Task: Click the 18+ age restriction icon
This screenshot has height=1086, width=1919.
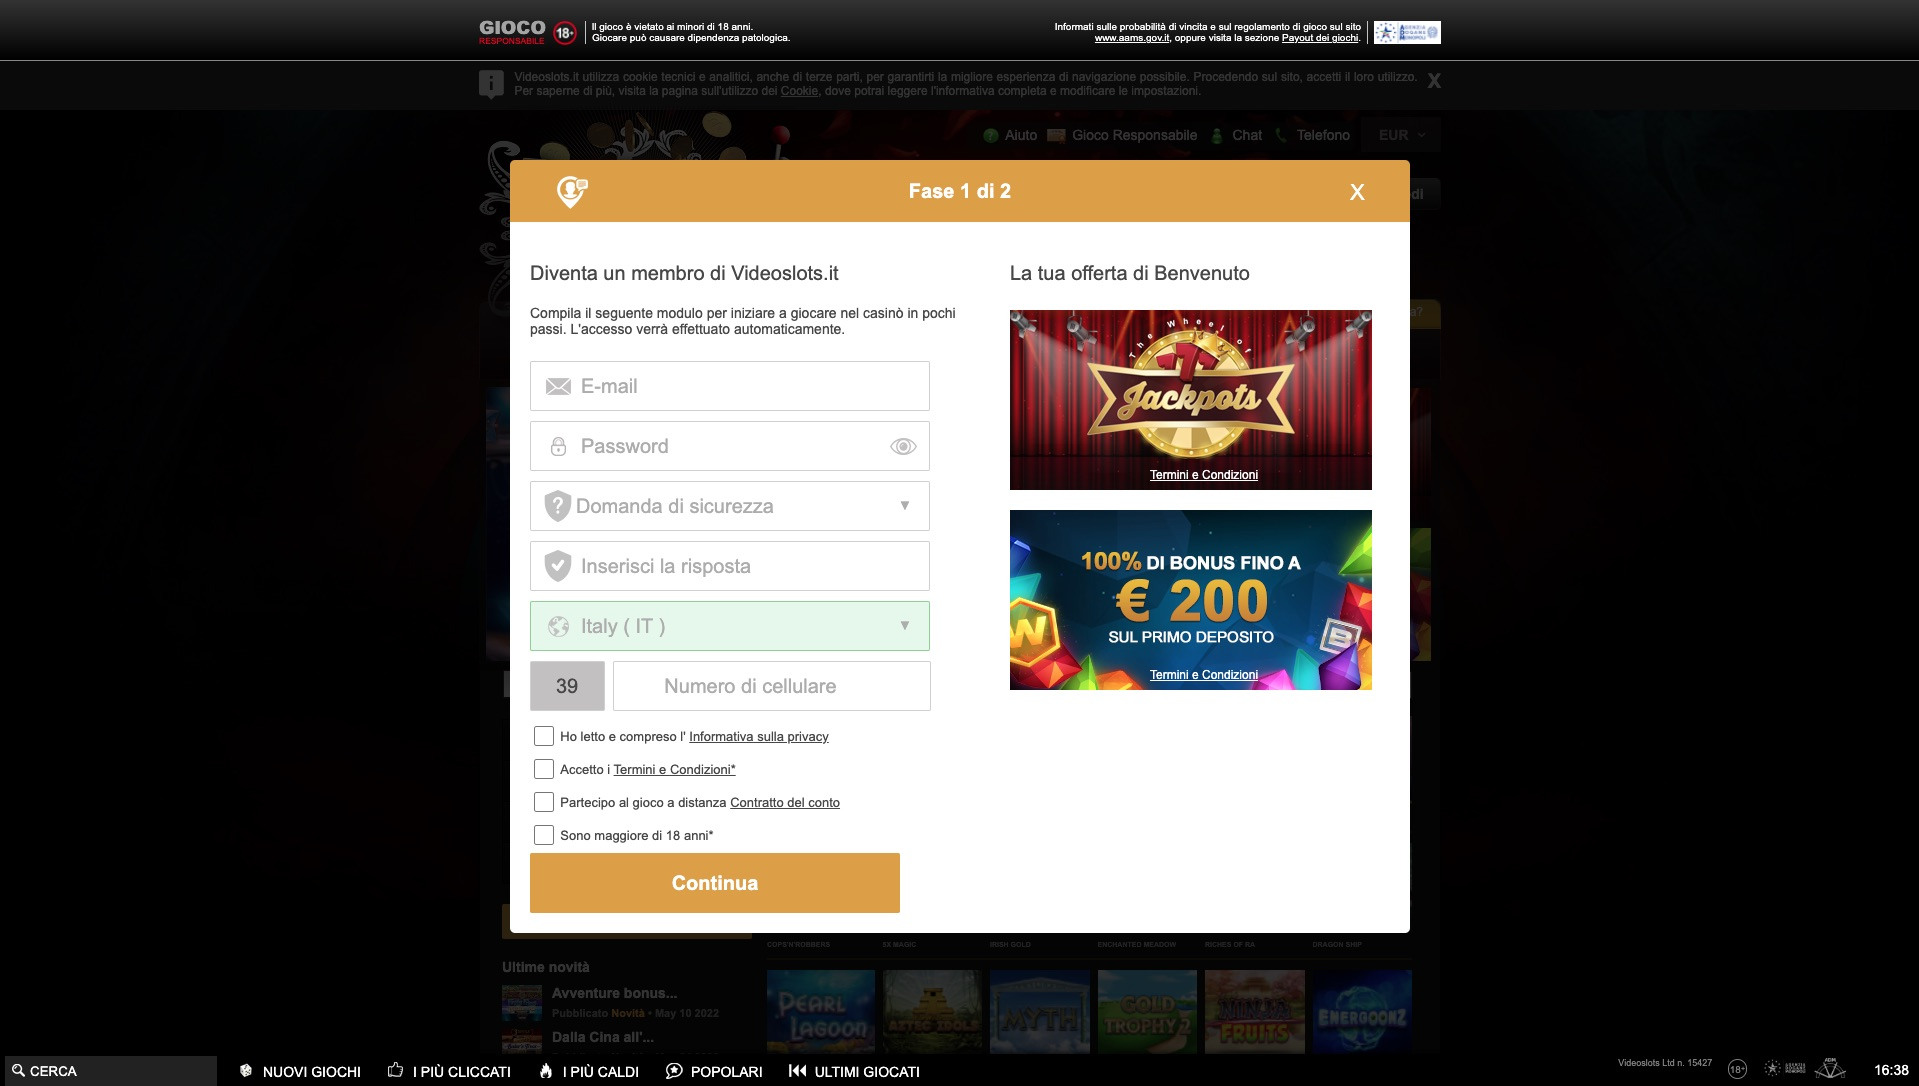Action: [x=1738, y=1068]
